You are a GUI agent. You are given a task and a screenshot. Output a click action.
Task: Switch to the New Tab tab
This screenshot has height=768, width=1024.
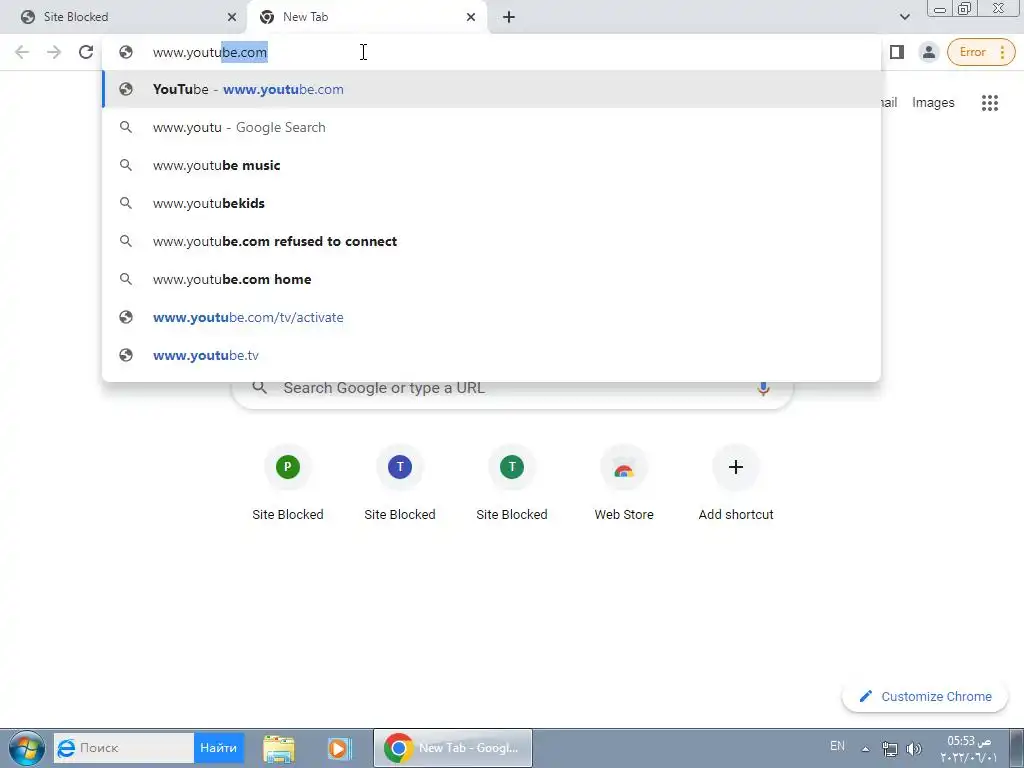coord(366,17)
